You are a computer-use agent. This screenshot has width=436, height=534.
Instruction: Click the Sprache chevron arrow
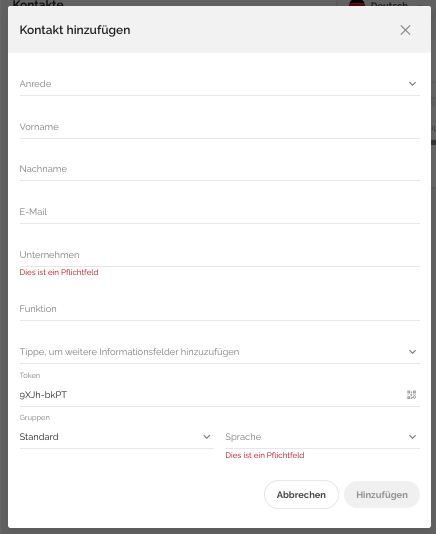(x=412, y=437)
